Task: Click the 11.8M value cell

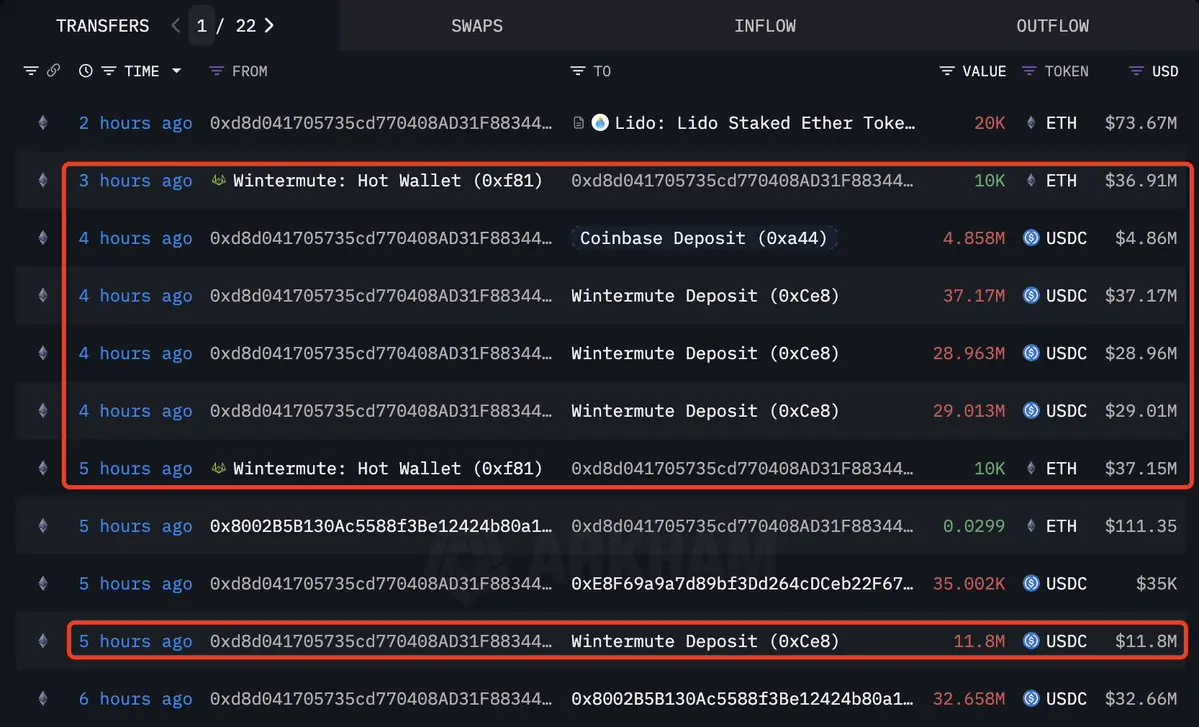Action: [979, 641]
